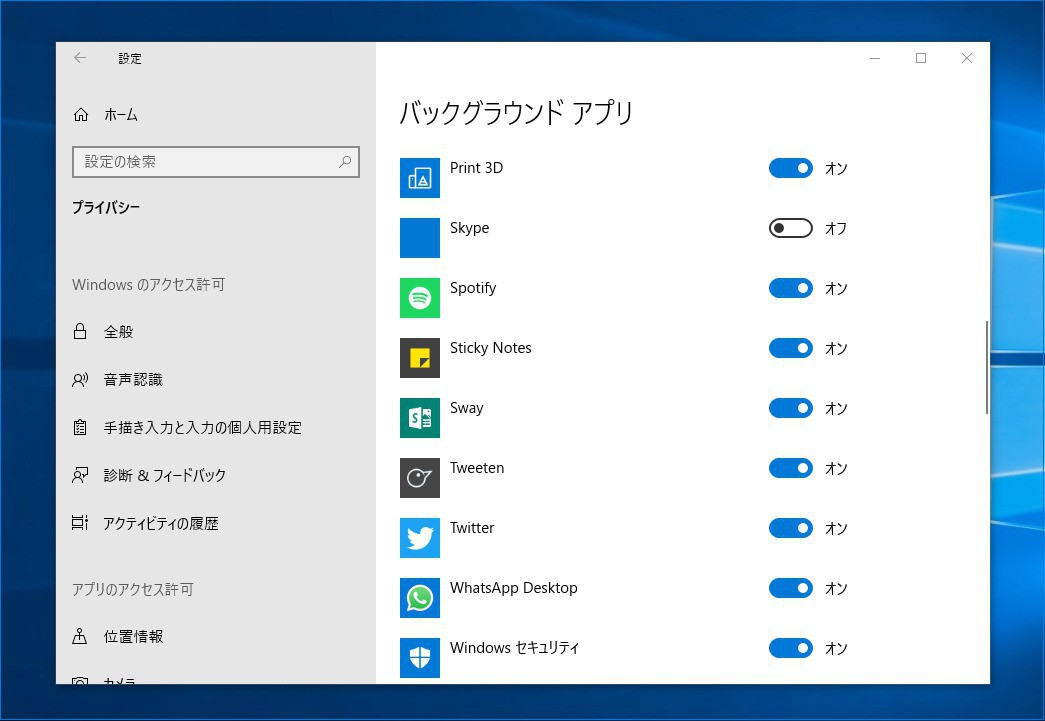
Task: Open 診断 & フィードバック section
Action: click(x=164, y=476)
